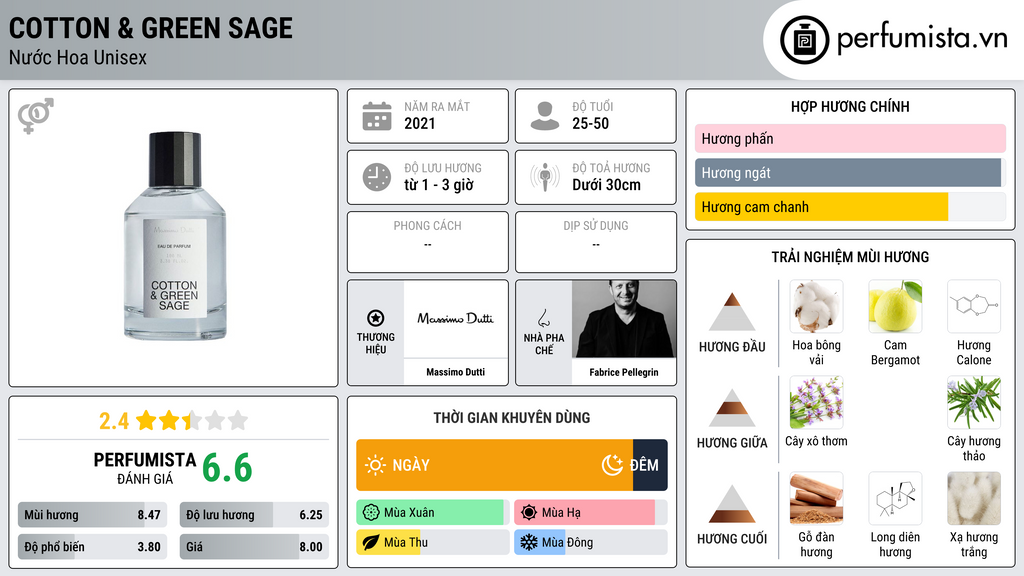The width and height of the screenshot is (1024, 576).
Task: Click the unisex gender symbol icon
Action: pos(36,116)
